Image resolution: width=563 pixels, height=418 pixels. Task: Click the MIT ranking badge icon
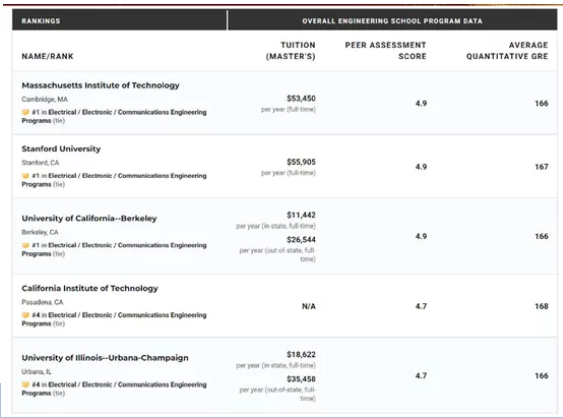pyautogui.click(x=25, y=112)
